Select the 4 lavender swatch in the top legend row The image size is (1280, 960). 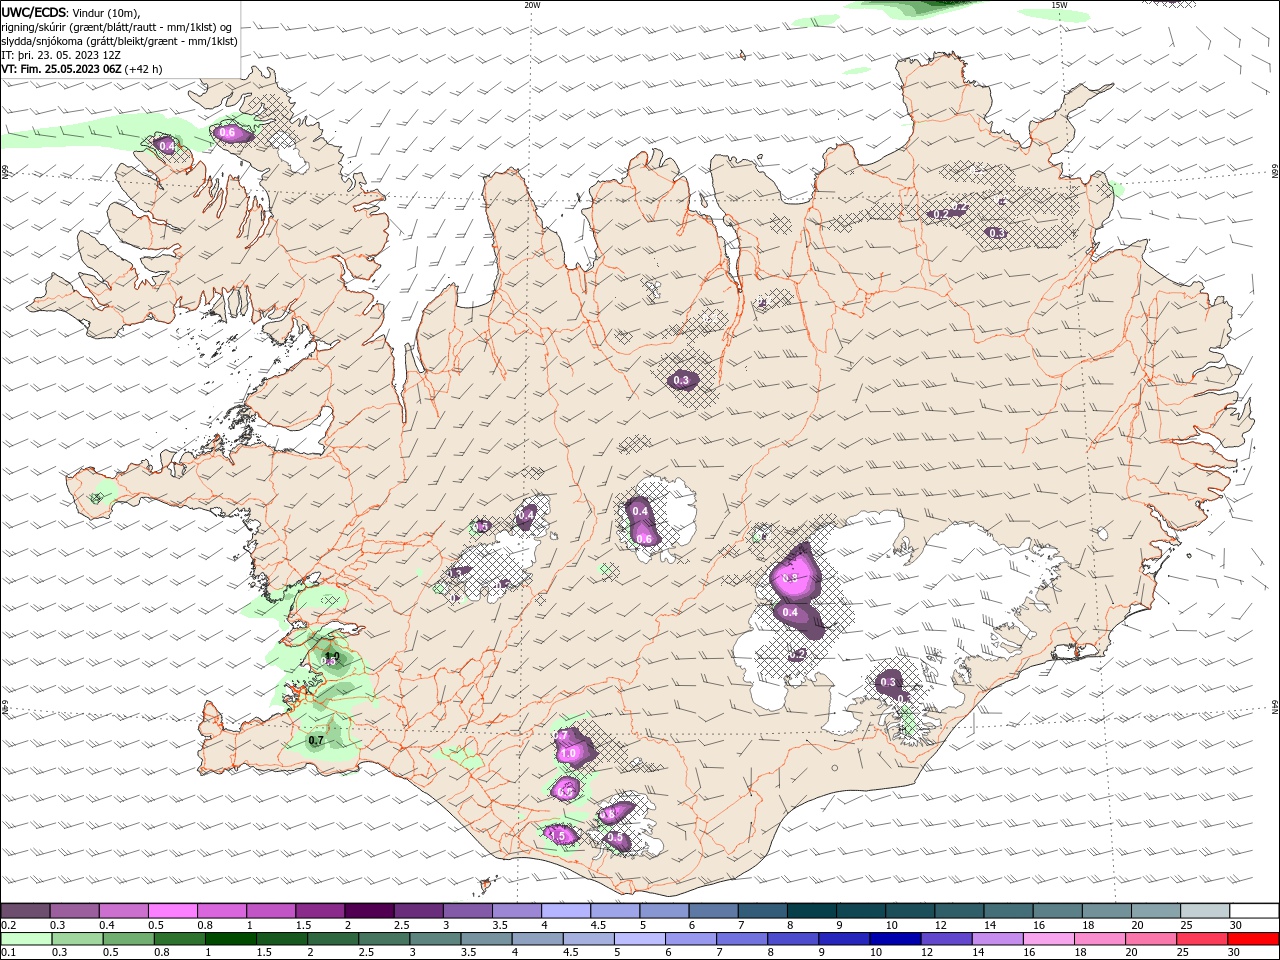pos(566,911)
